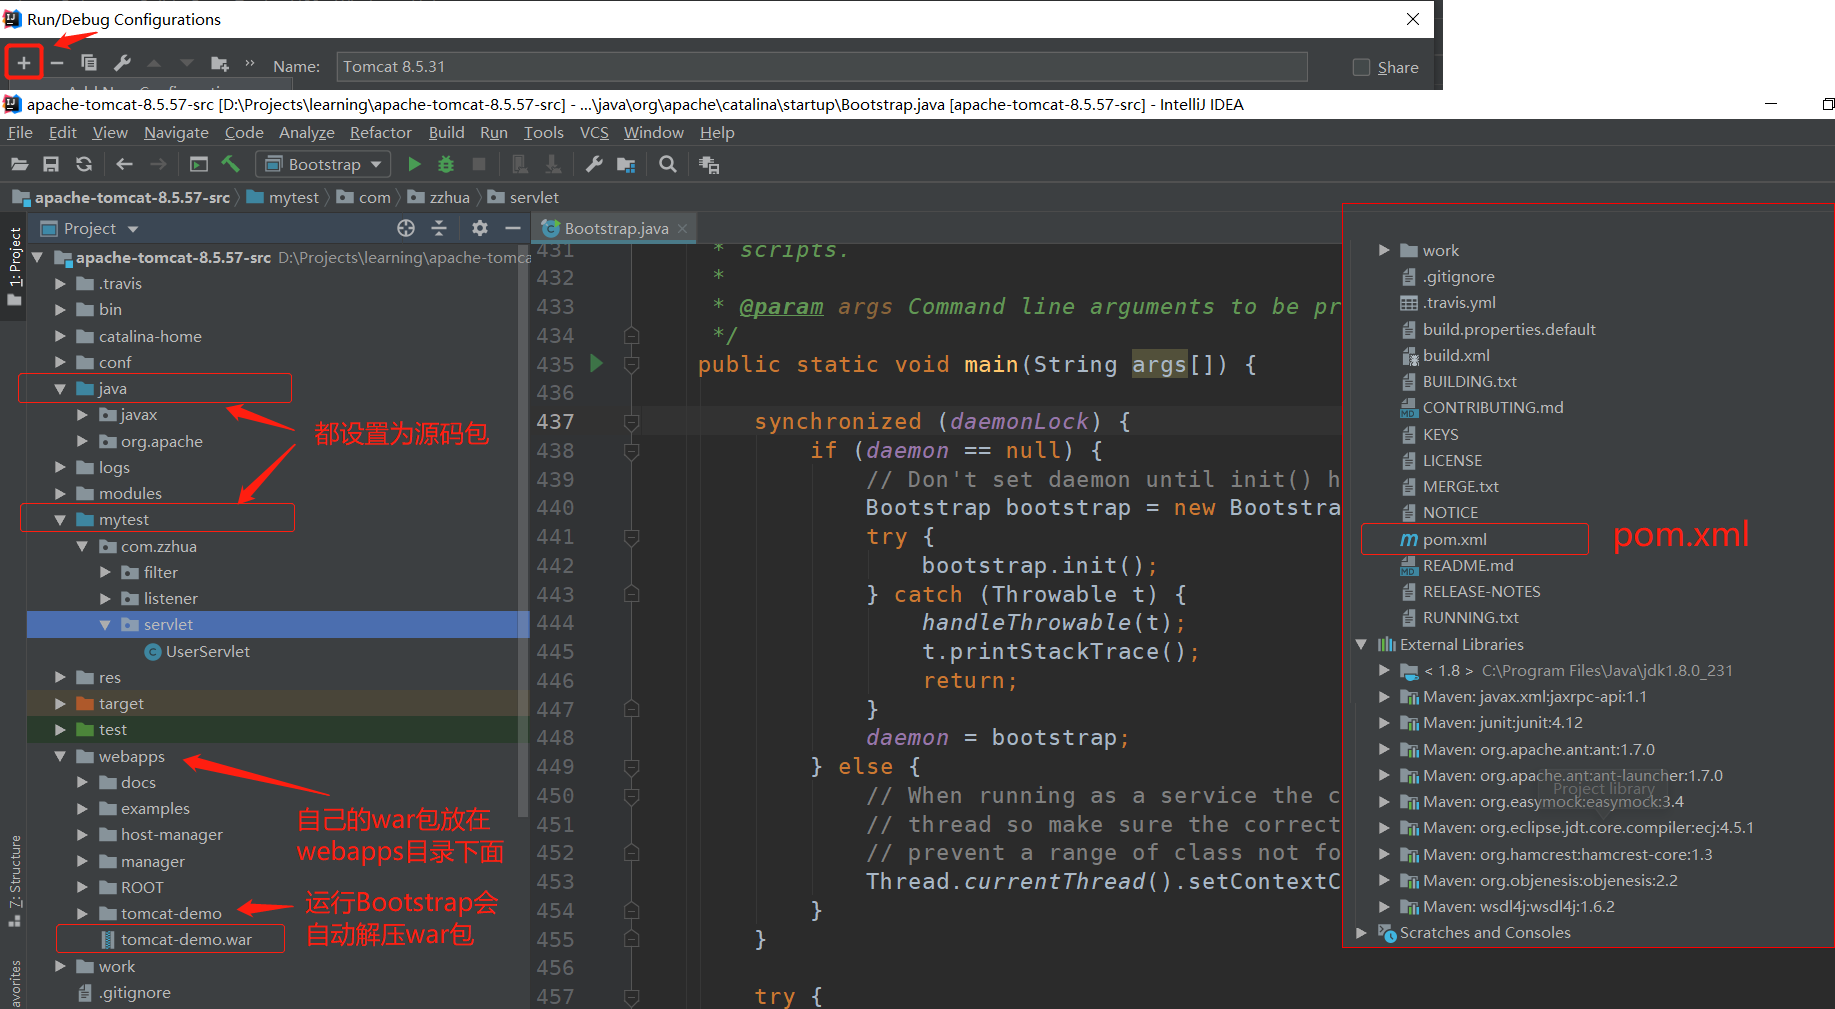
Task: Expand Maven: junit:junit:4.12 library
Action: coord(1384,723)
